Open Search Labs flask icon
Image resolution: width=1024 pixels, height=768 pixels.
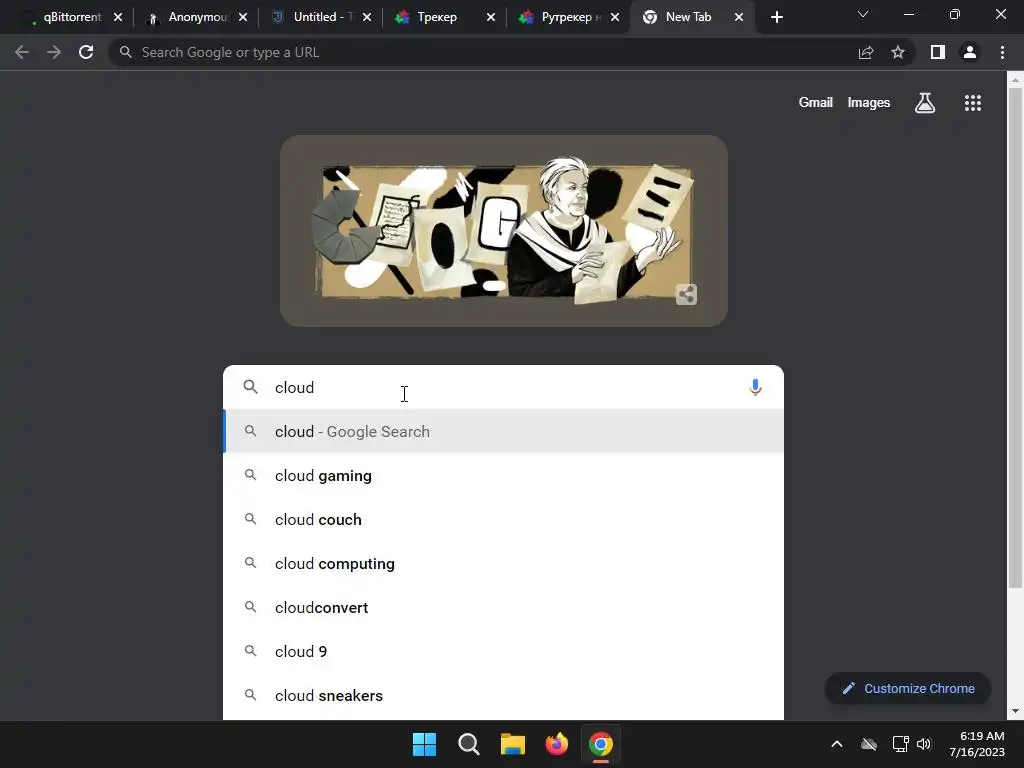[925, 103]
